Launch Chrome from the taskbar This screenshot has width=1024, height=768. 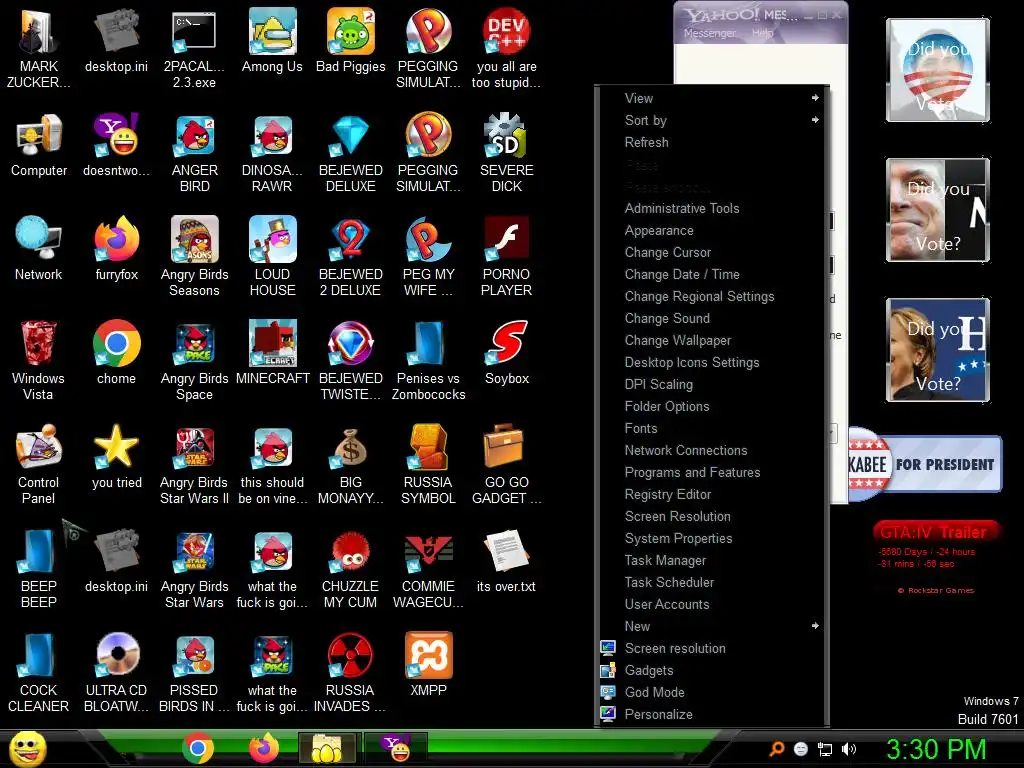click(x=198, y=749)
